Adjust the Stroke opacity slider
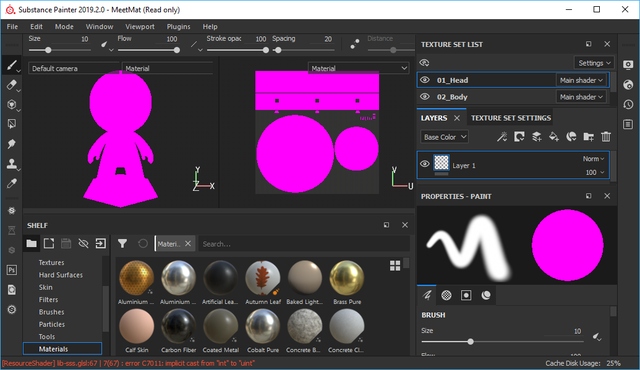Viewport: 640px width, 370px height. pos(238,50)
